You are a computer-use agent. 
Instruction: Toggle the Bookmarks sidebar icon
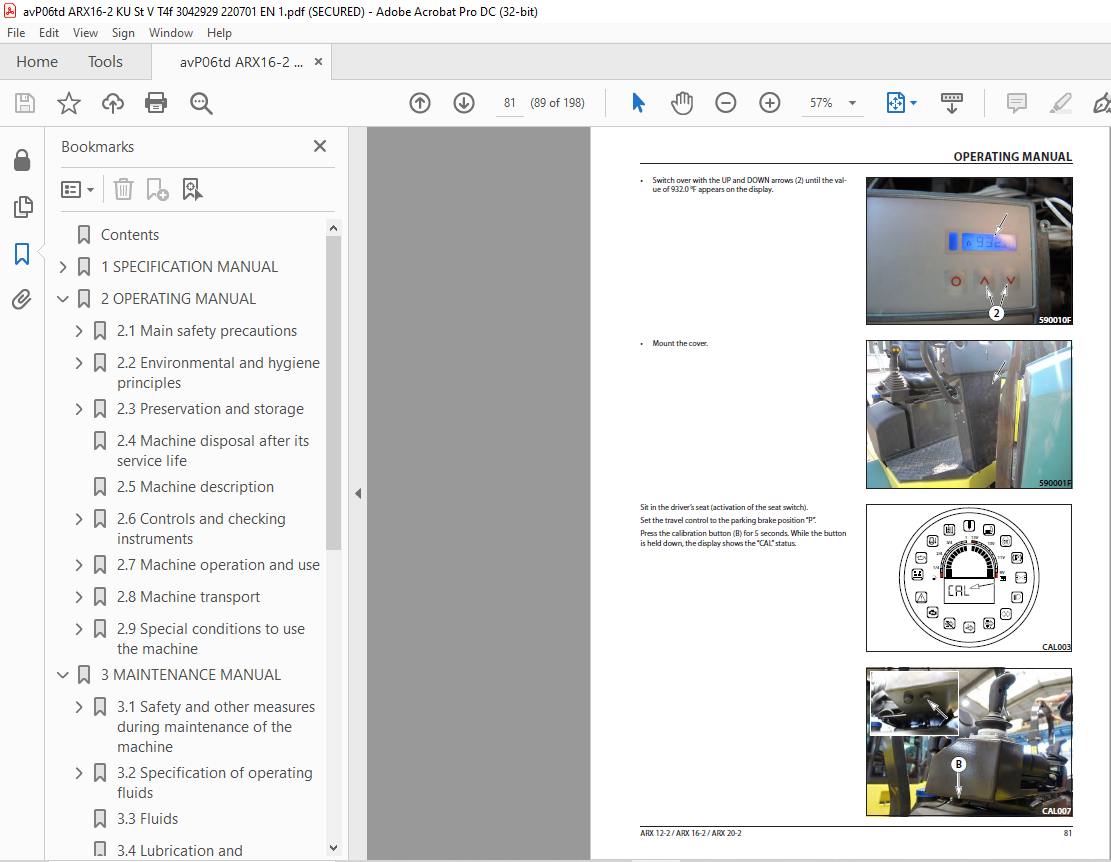(22, 254)
